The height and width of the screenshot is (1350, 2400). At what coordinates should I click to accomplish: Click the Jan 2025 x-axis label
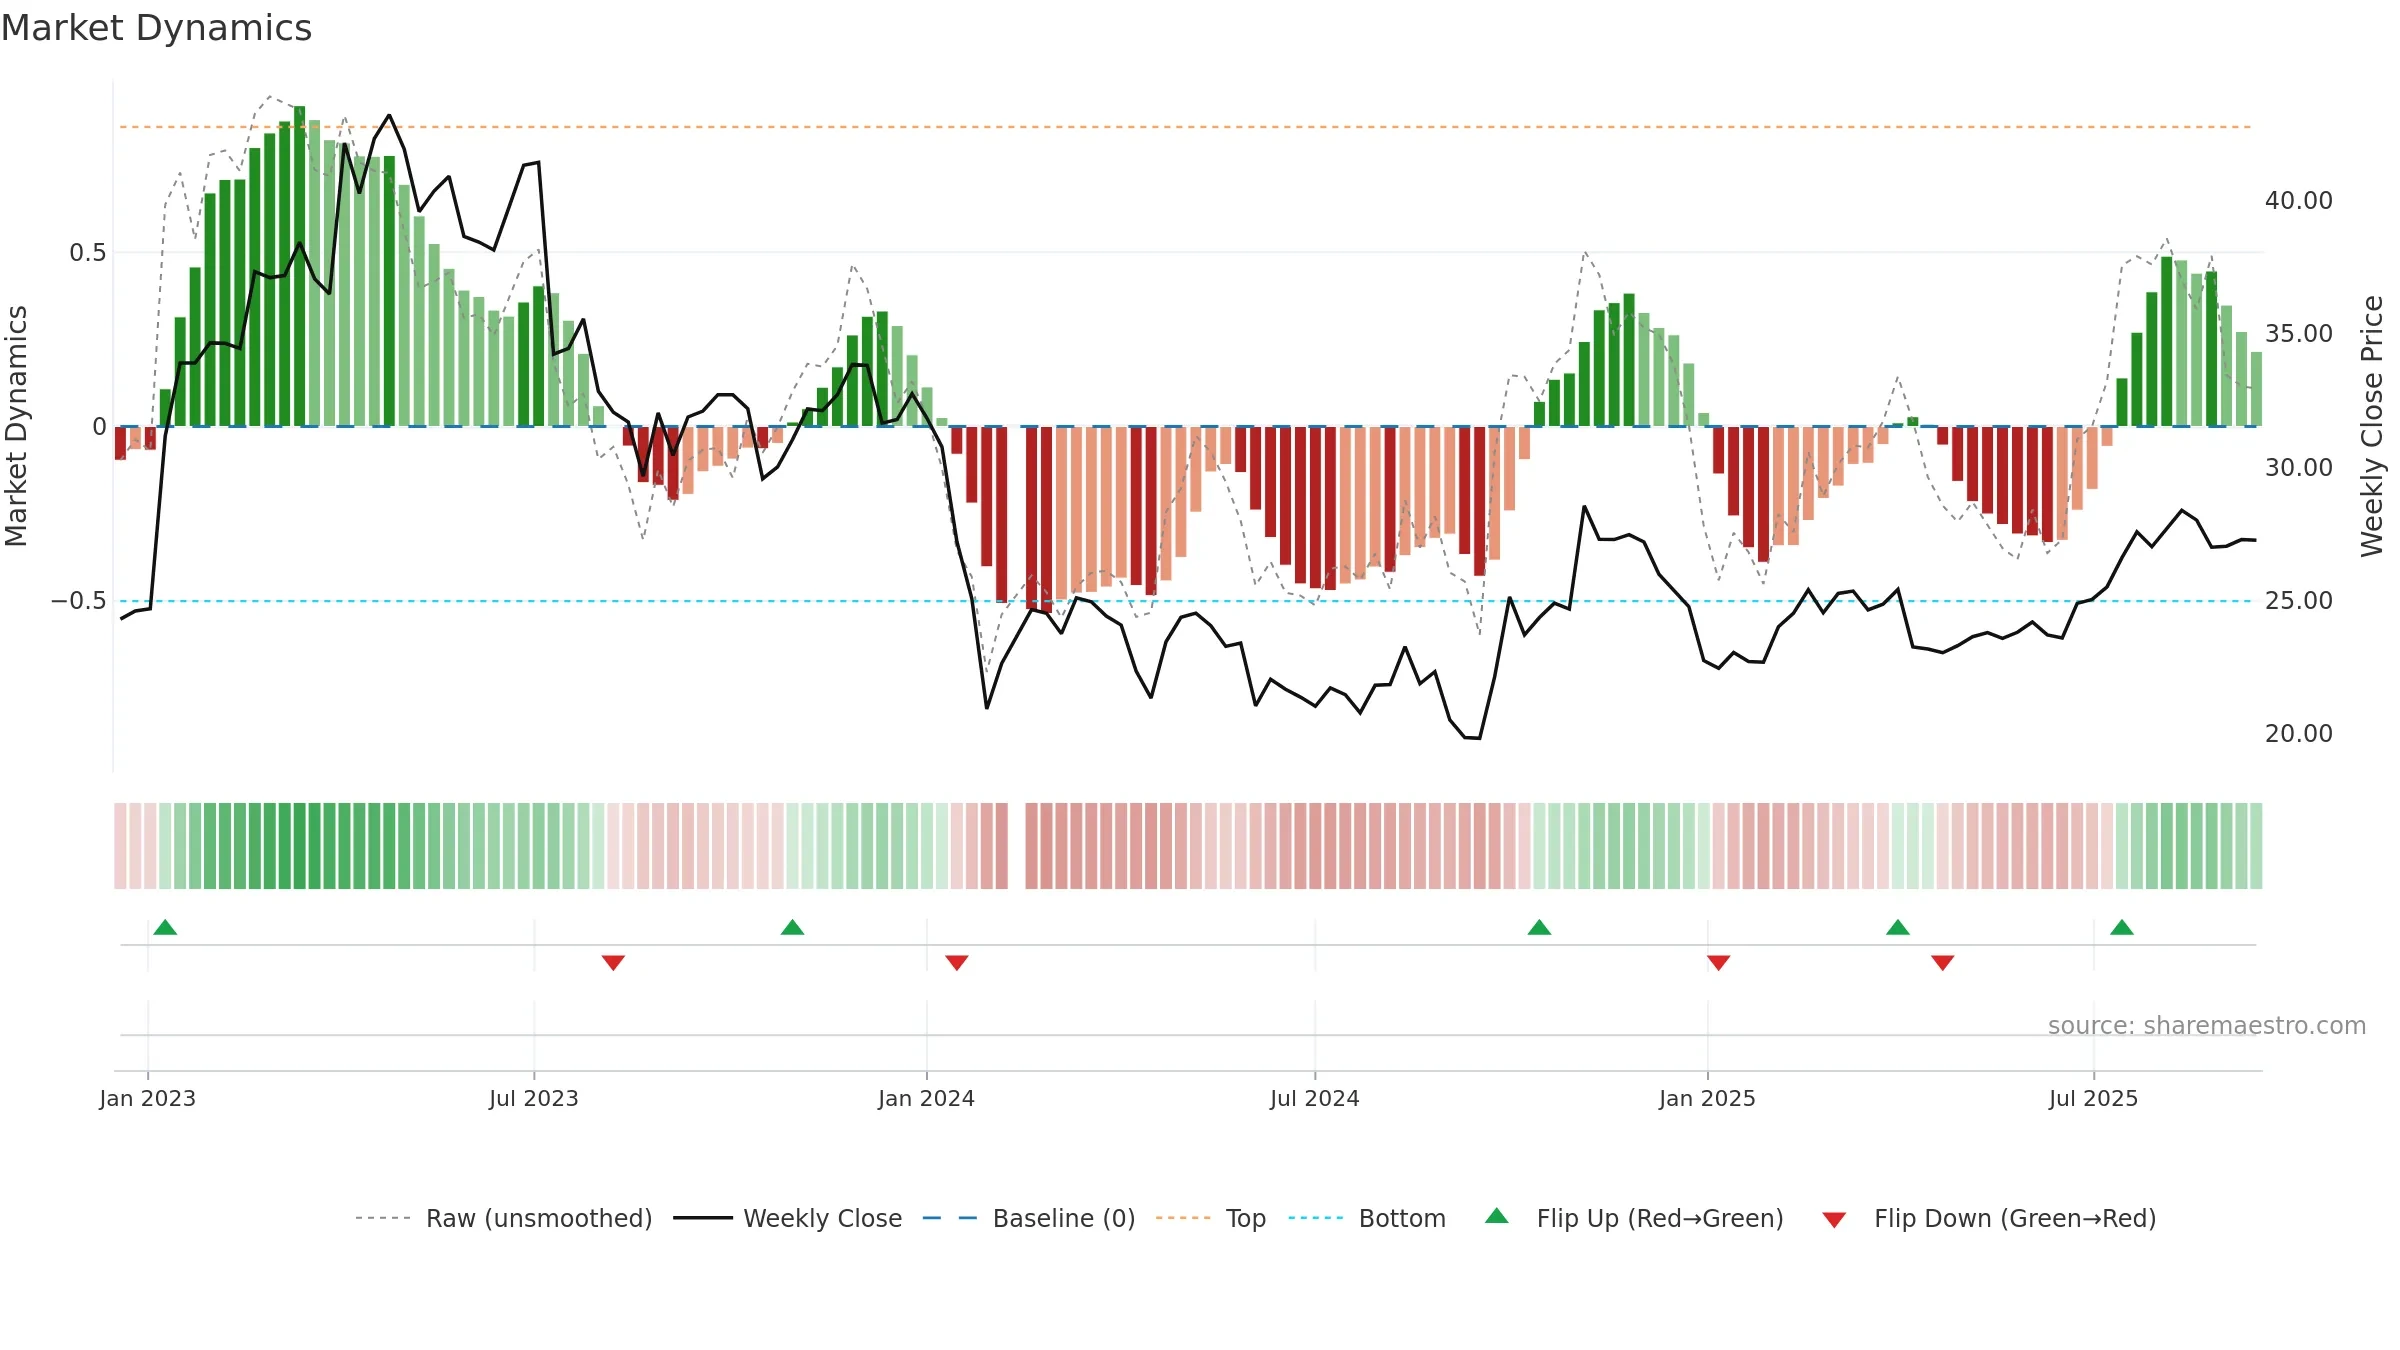[1707, 1098]
